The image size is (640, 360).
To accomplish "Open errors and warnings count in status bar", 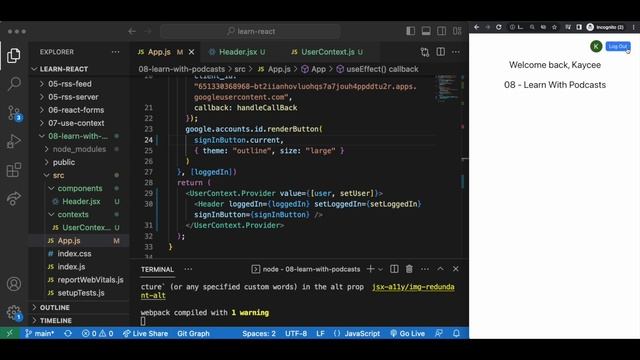I will click(98, 333).
